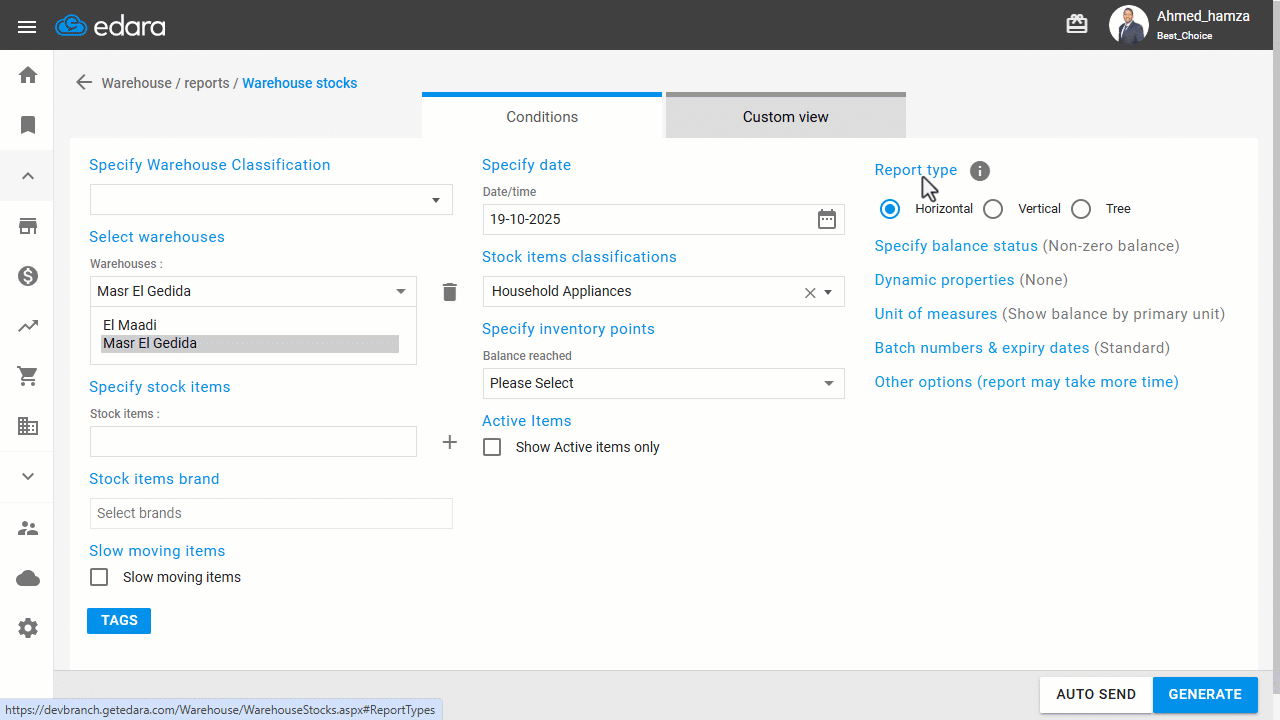Open Warehouse Classification dropdown
The height and width of the screenshot is (720, 1280).
(271, 199)
